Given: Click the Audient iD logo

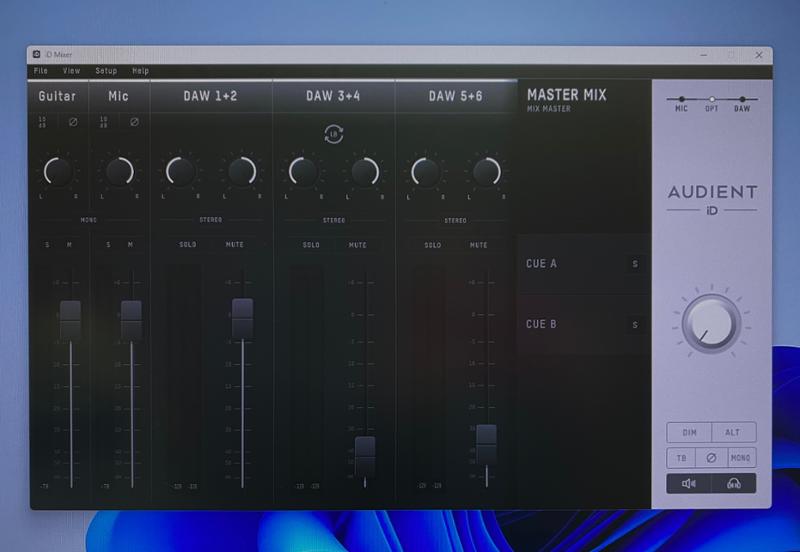Looking at the screenshot, I should pyautogui.click(x=712, y=199).
